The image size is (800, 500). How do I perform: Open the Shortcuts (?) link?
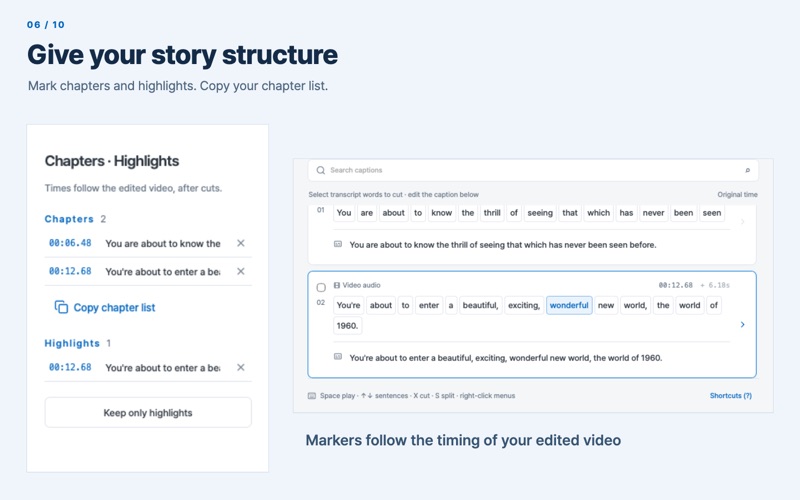coord(731,396)
